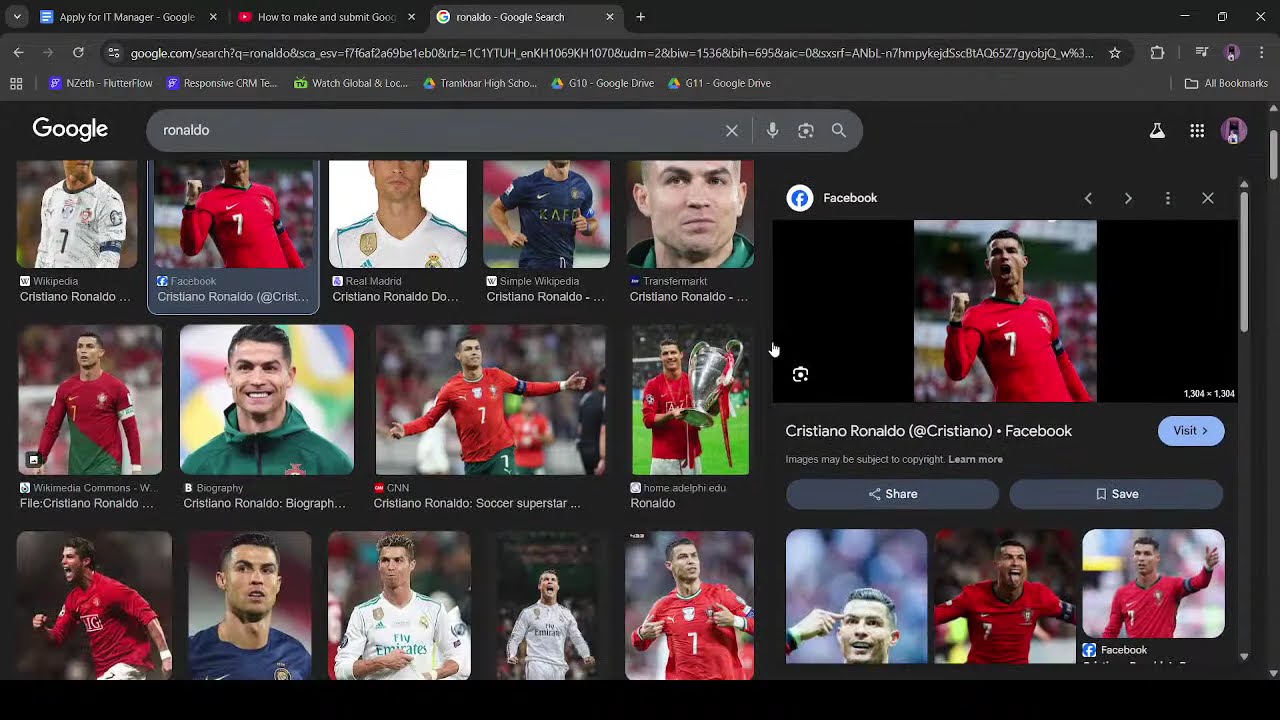
Task: Clear the ronaldo search query
Action: click(x=732, y=130)
